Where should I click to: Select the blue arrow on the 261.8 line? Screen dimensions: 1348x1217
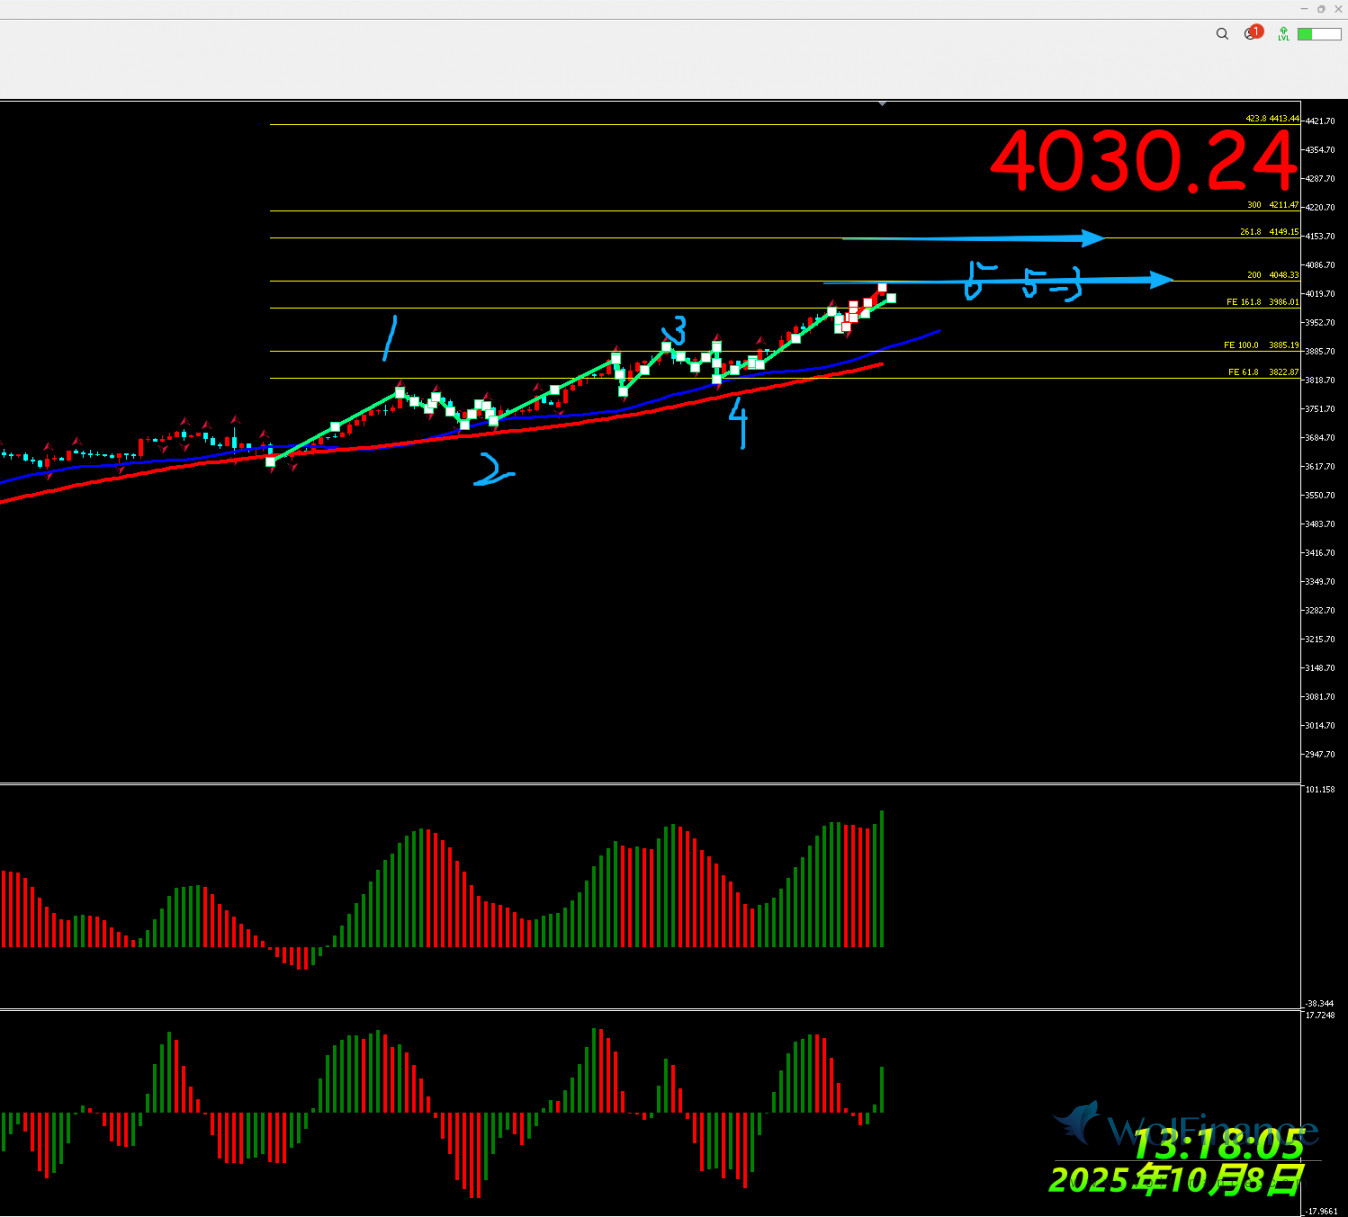coord(973,238)
